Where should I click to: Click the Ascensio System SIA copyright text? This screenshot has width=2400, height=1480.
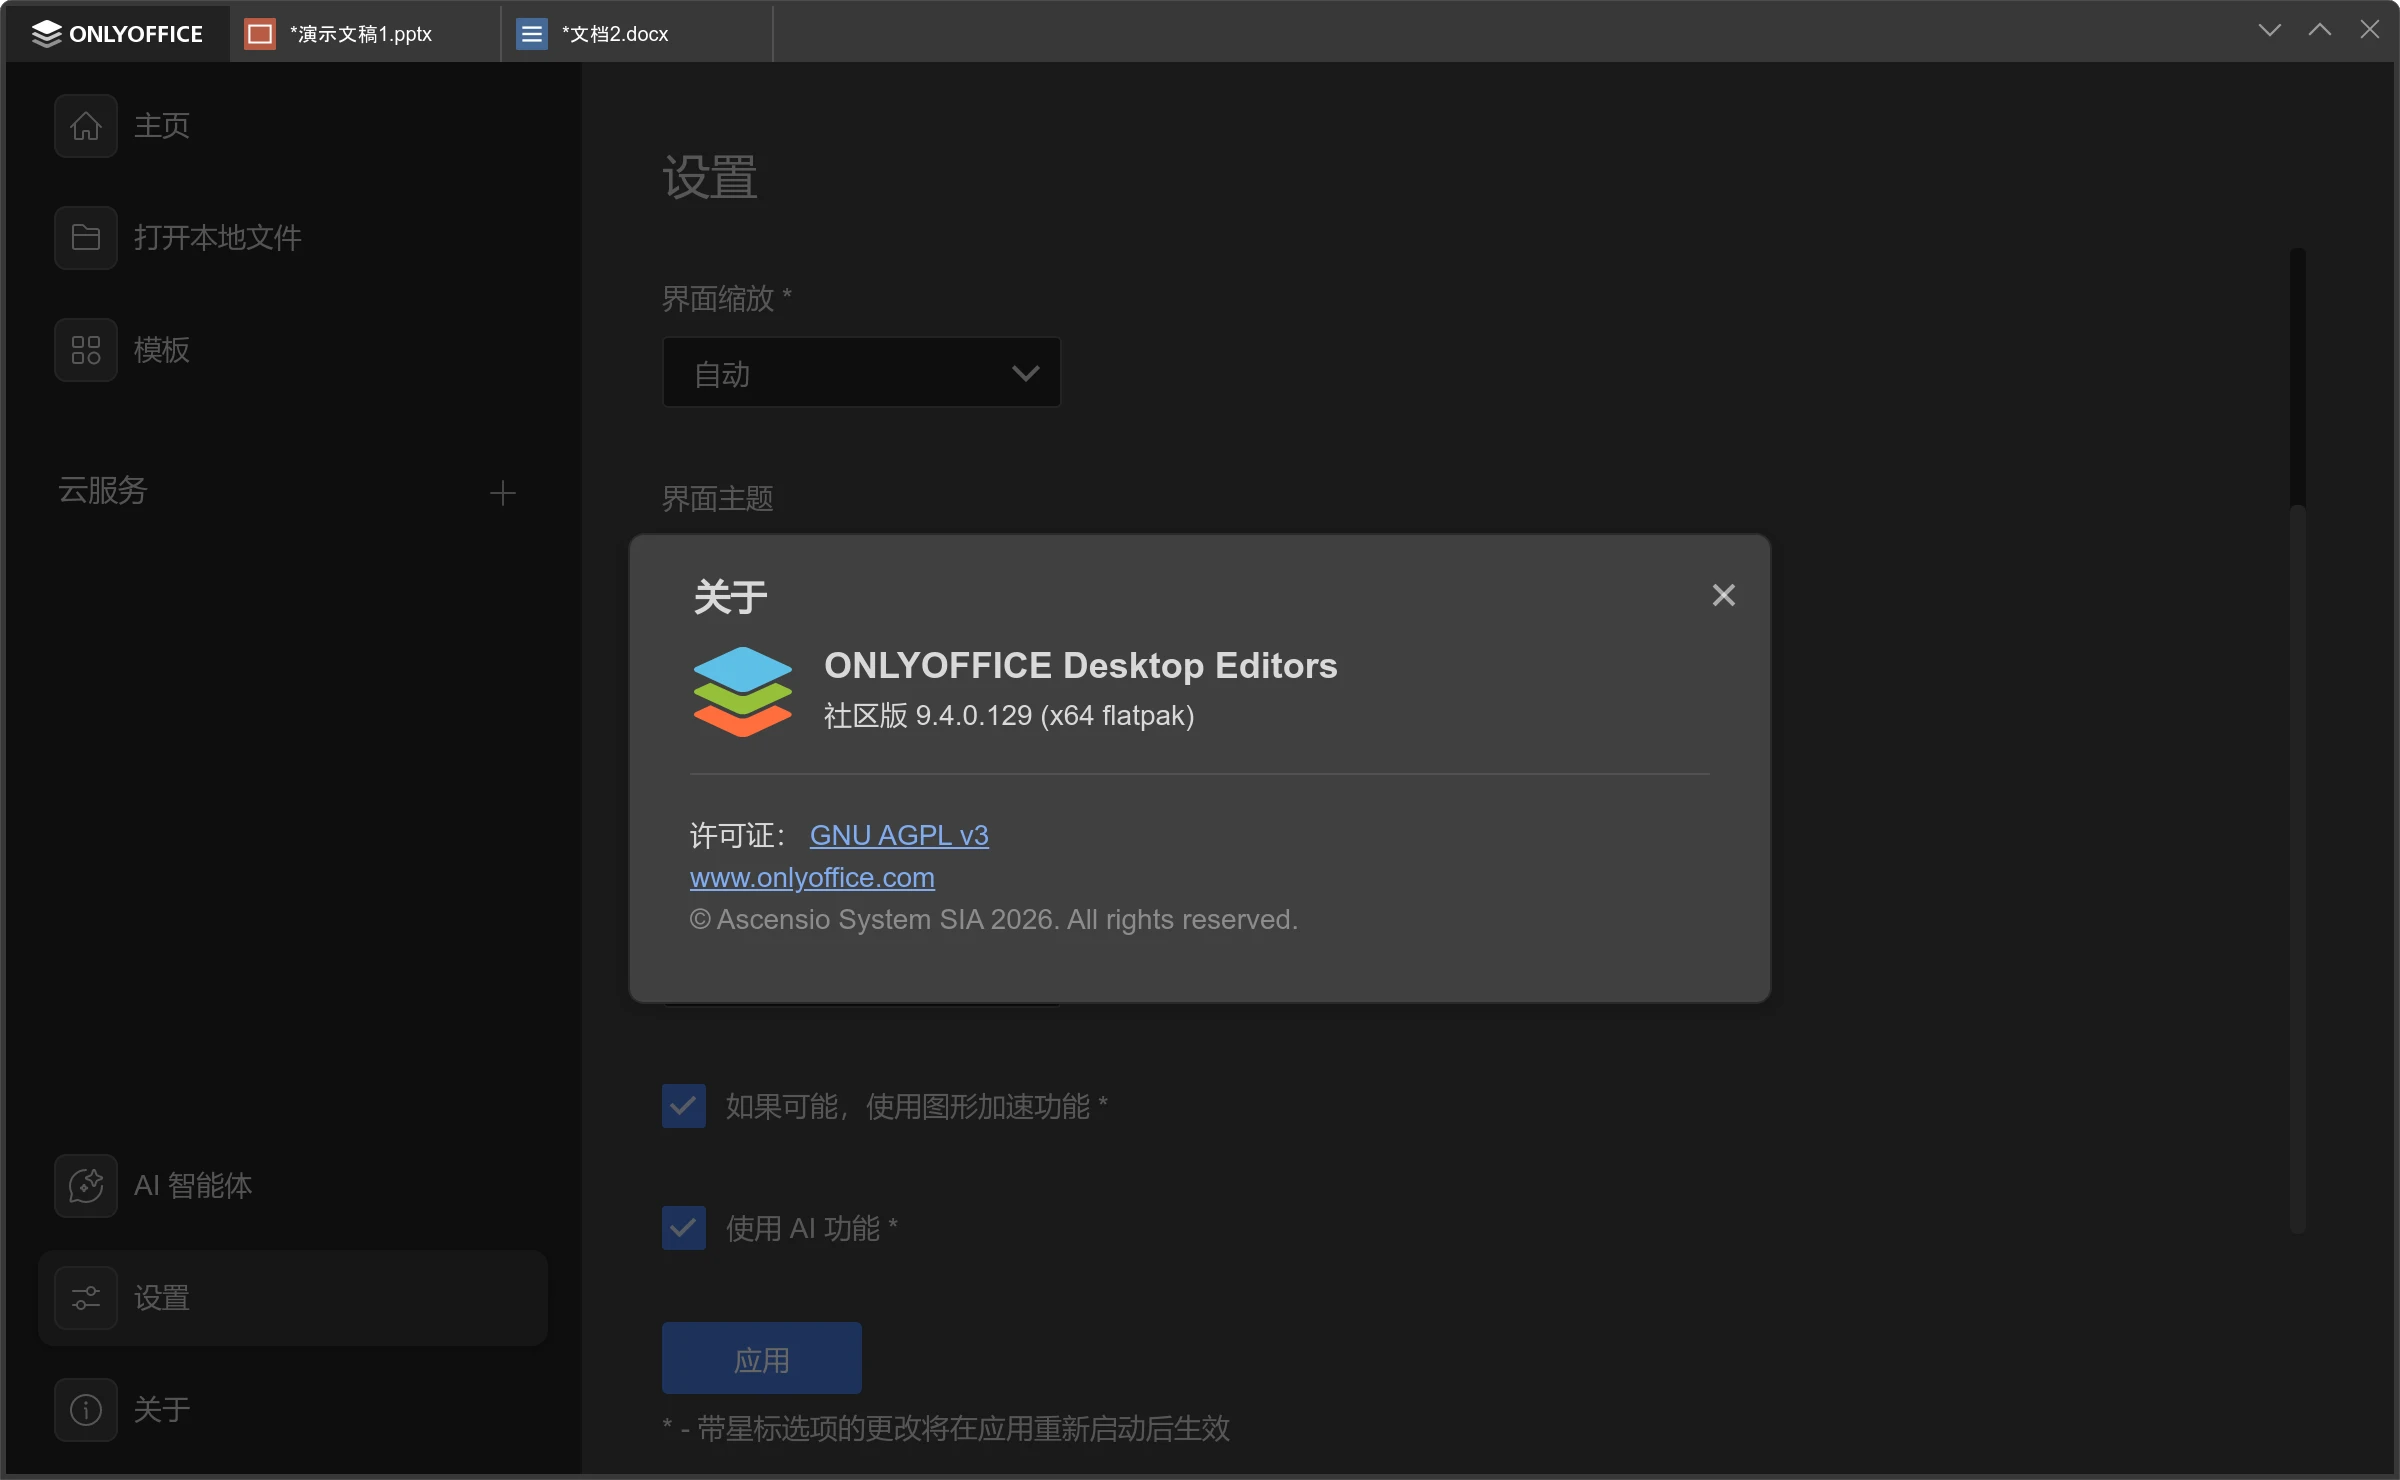tap(994, 920)
